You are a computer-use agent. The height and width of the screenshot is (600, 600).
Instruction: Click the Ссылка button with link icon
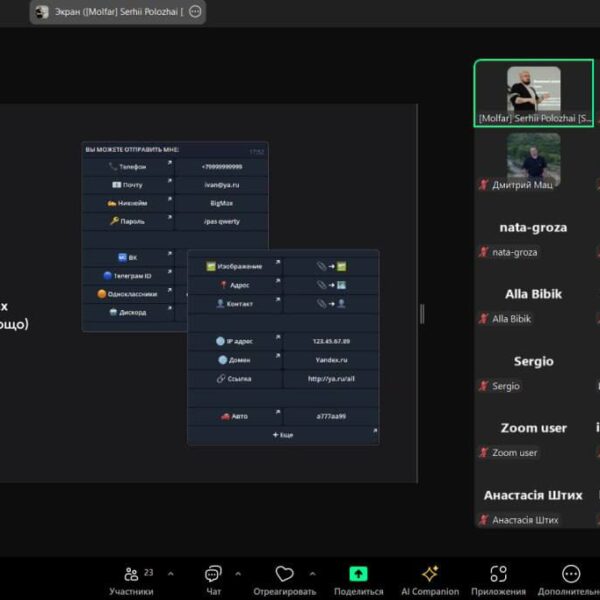click(x=235, y=379)
